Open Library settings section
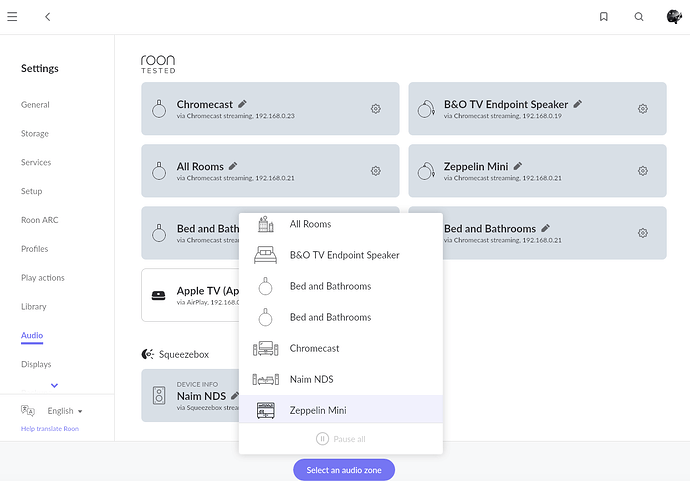The width and height of the screenshot is (690, 481). point(33,306)
